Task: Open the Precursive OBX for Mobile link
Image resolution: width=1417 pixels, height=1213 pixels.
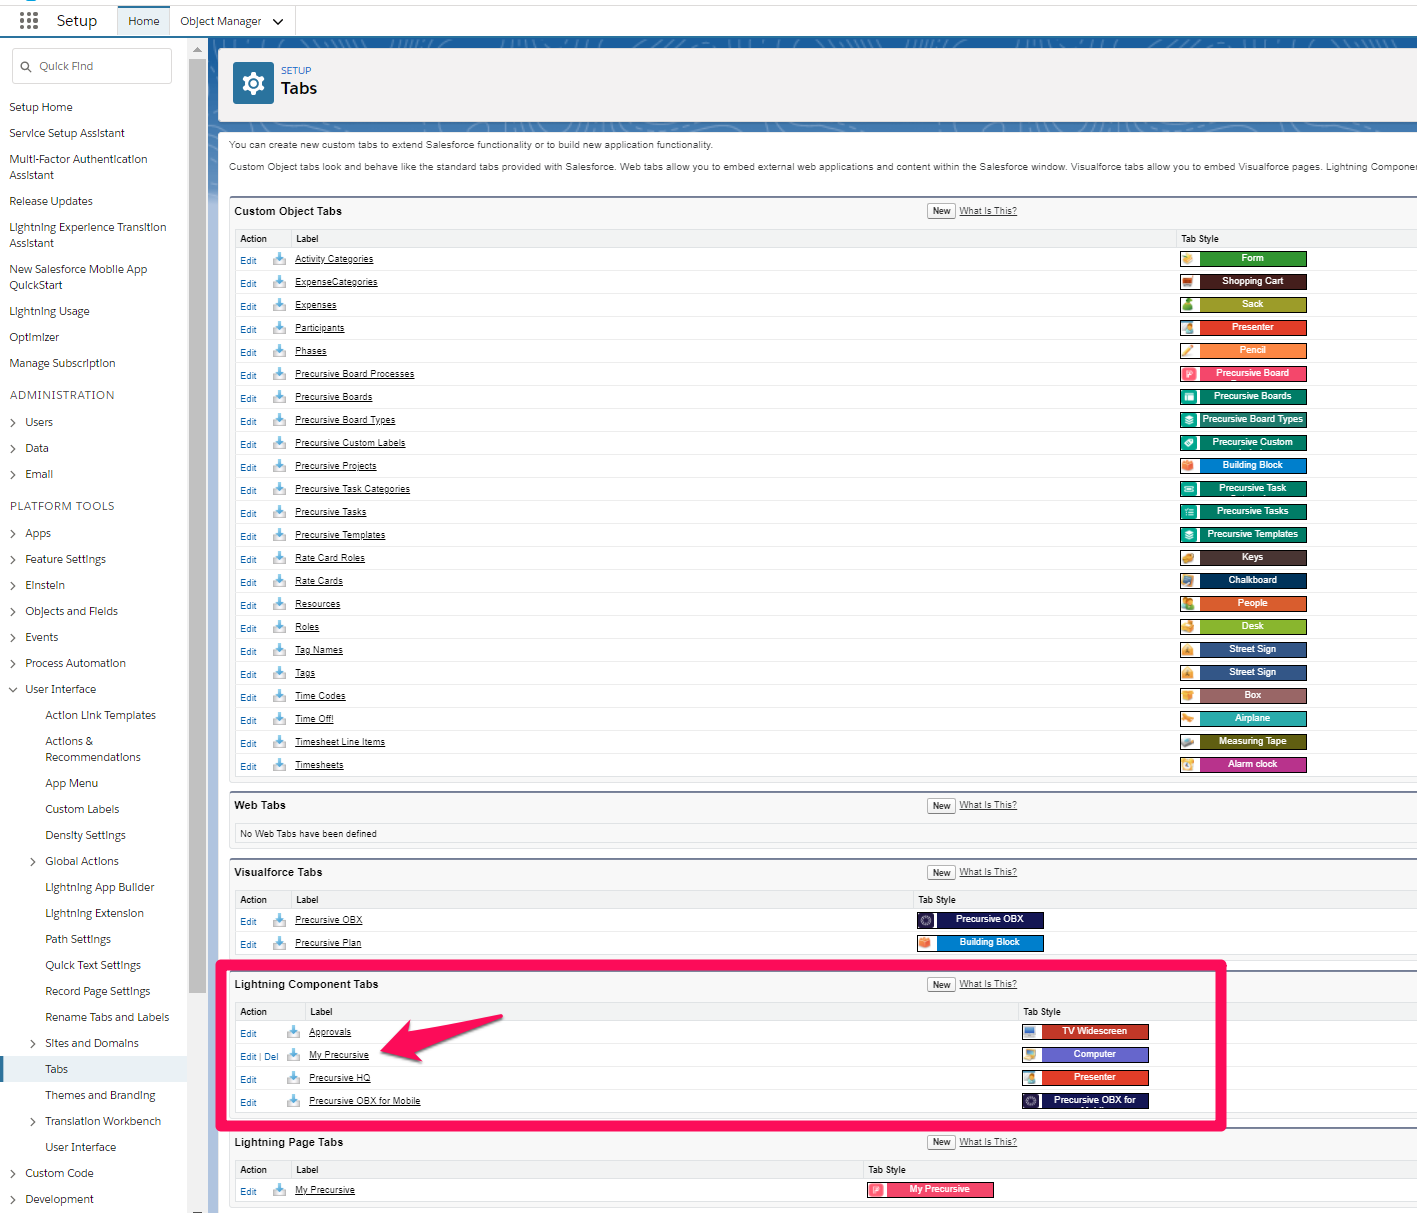Action: (x=365, y=1101)
